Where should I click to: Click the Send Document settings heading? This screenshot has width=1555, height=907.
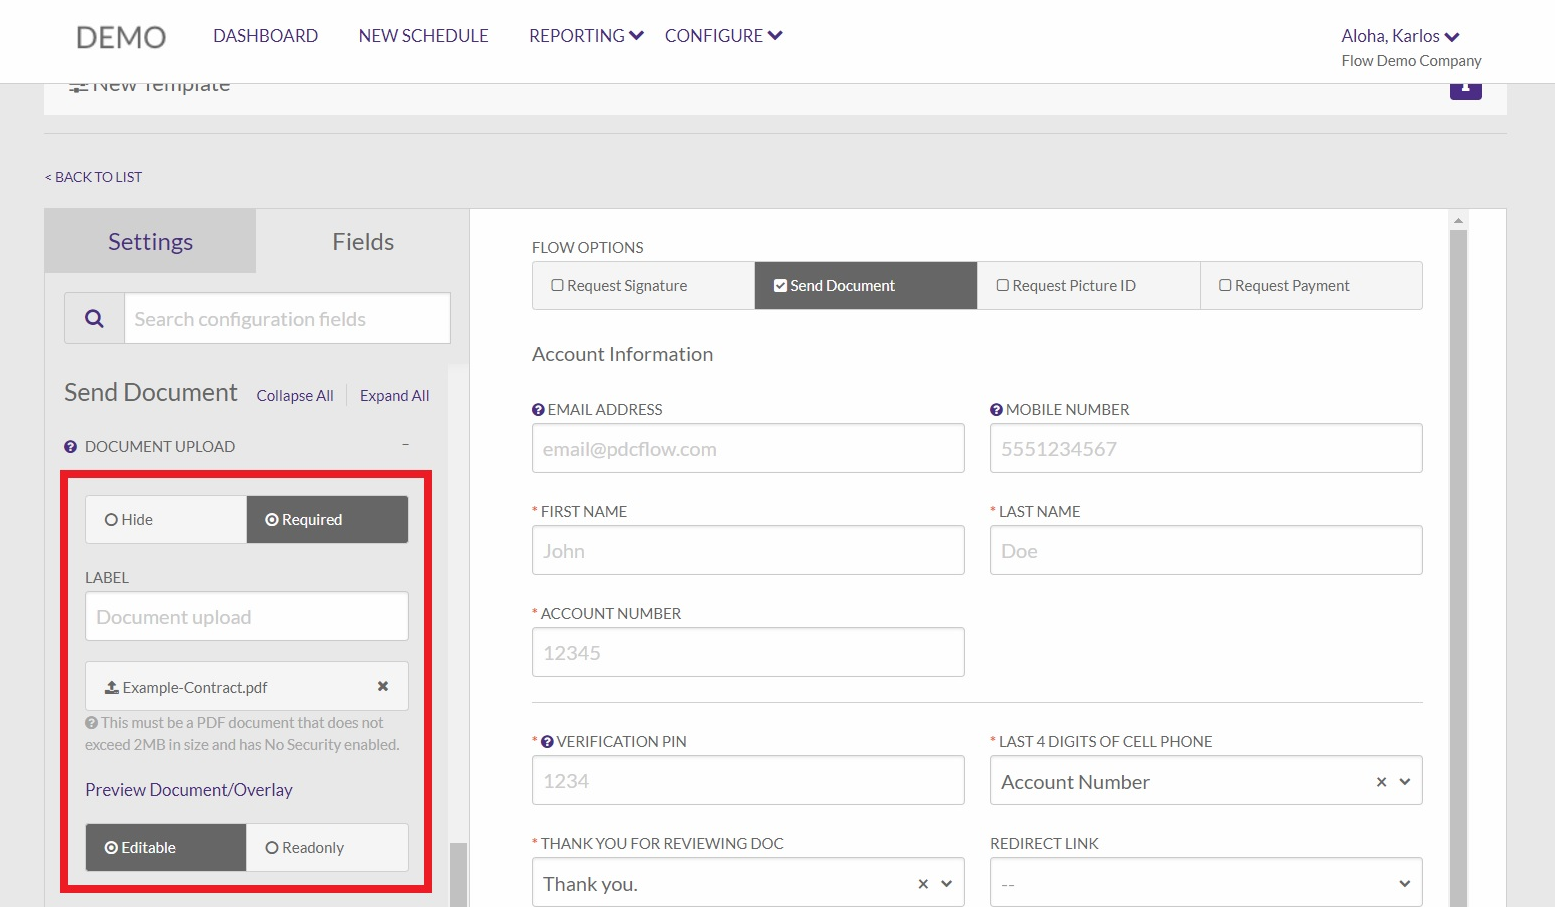pos(151,392)
